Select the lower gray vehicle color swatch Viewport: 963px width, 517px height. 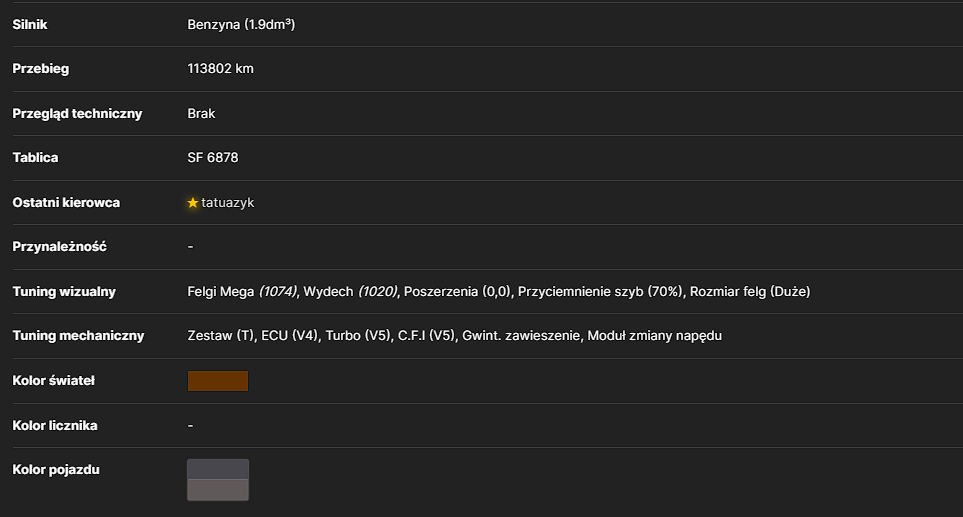(x=218, y=490)
